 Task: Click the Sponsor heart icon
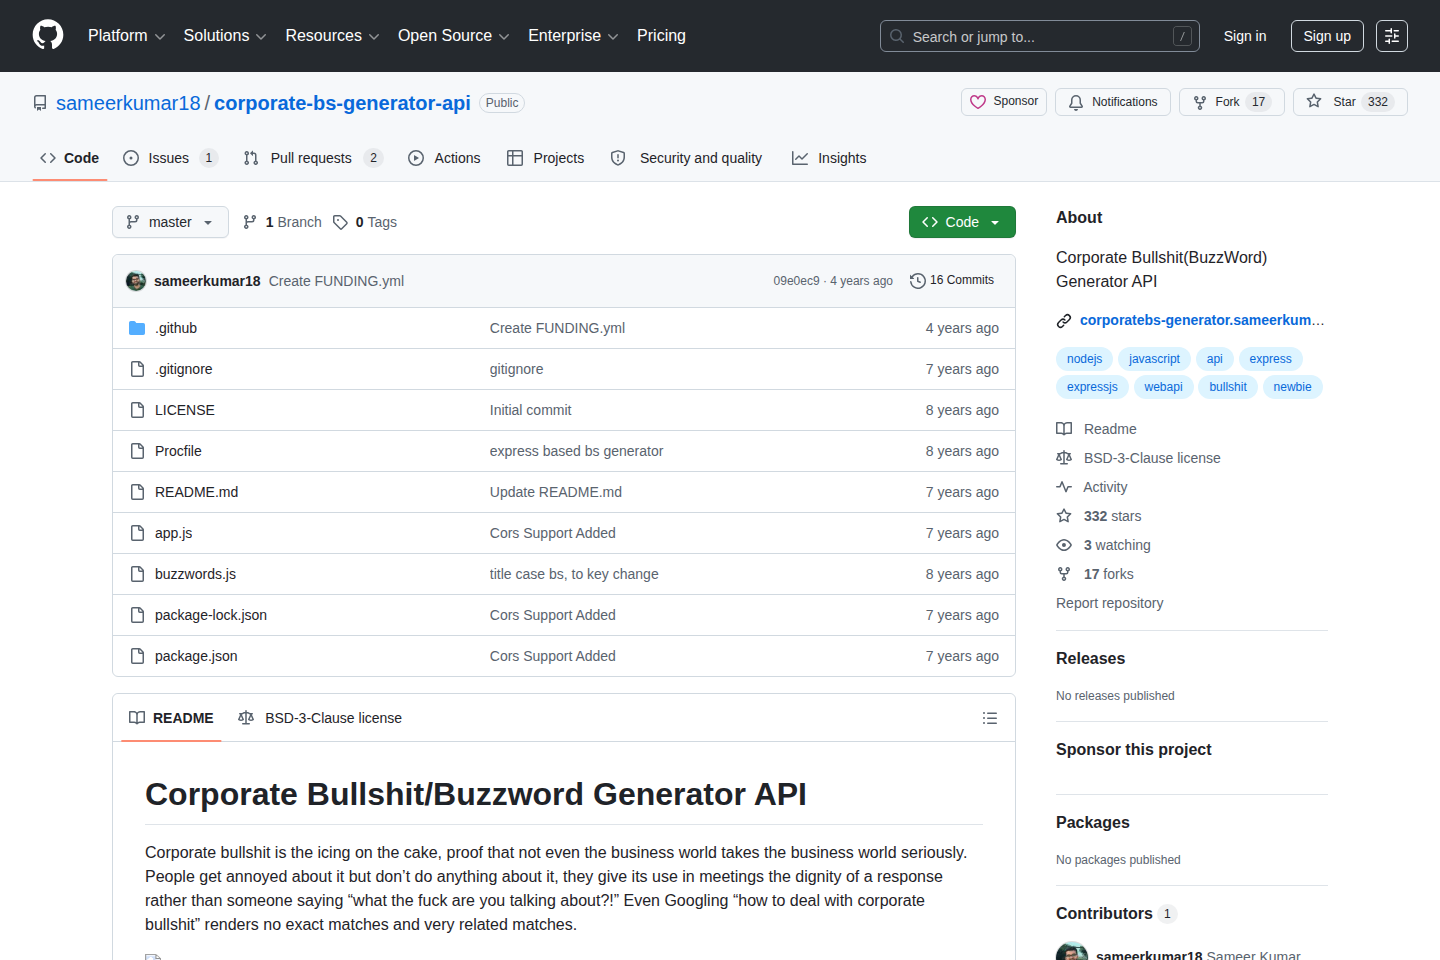coord(979,101)
